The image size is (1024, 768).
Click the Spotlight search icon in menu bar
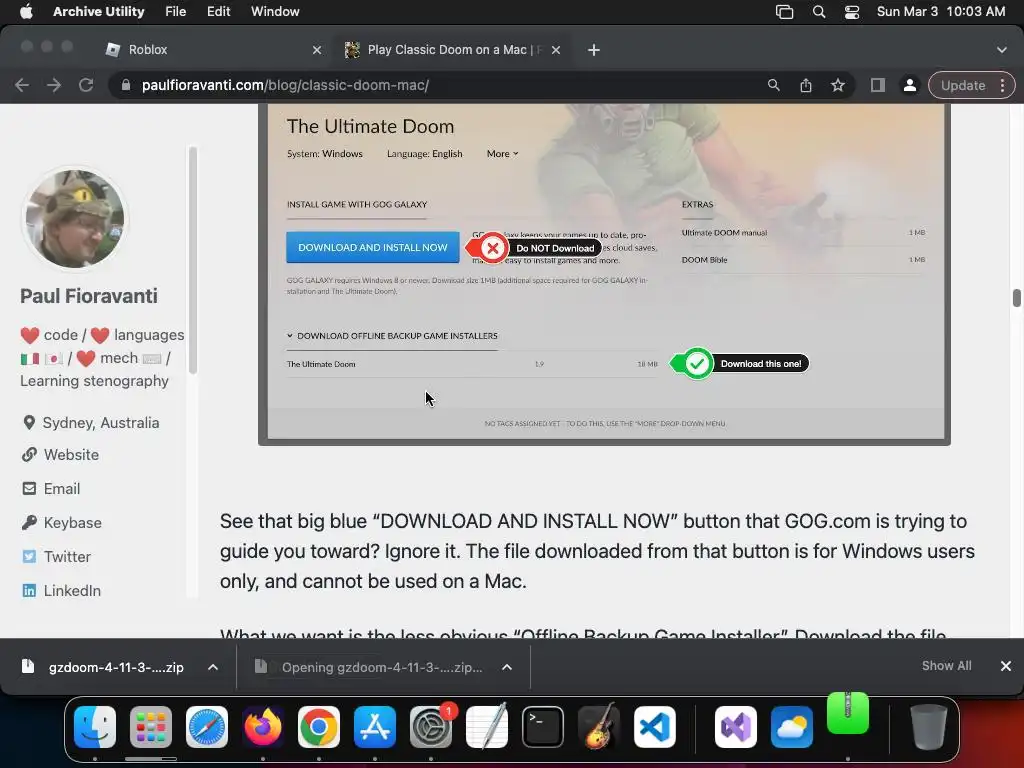818,11
